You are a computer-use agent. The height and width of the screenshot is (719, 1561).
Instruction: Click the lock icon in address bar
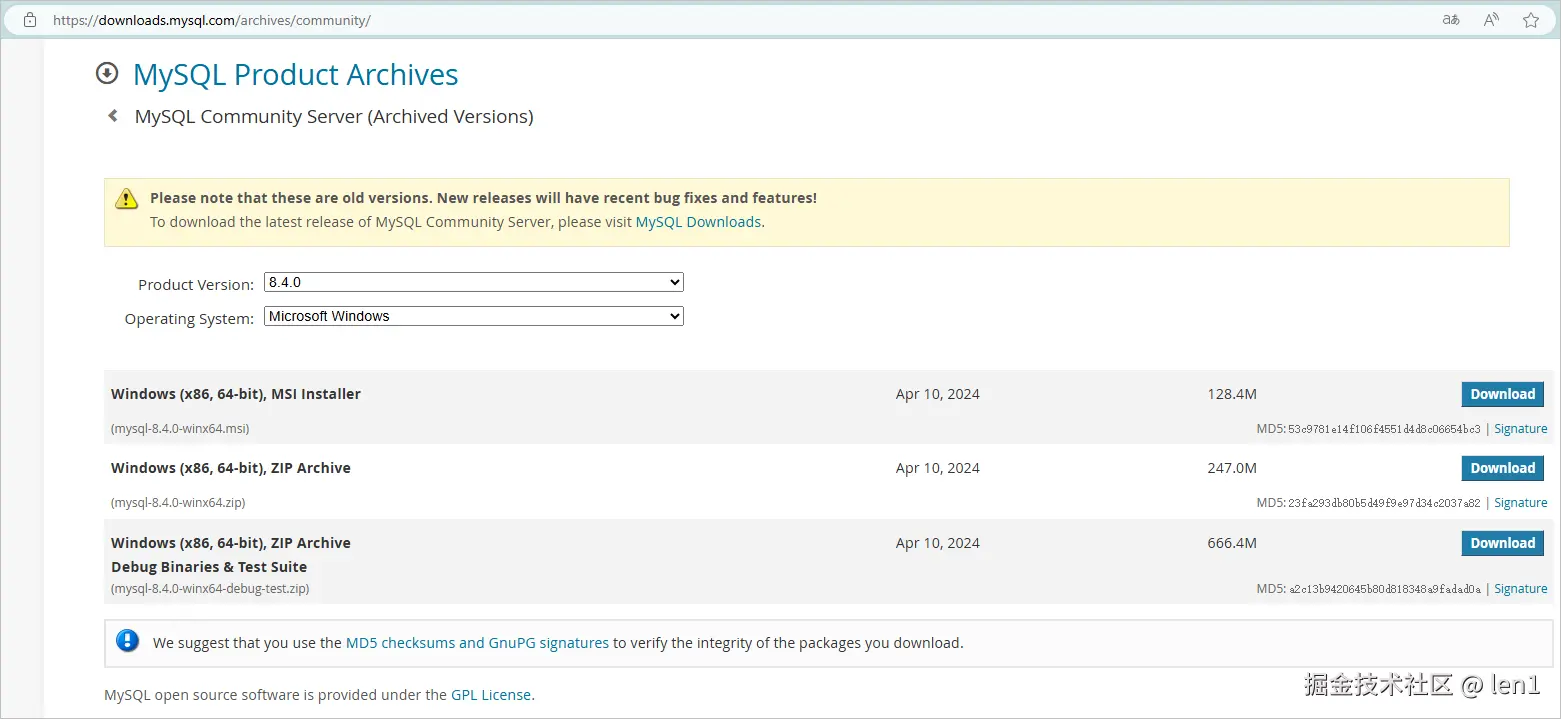click(x=30, y=19)
